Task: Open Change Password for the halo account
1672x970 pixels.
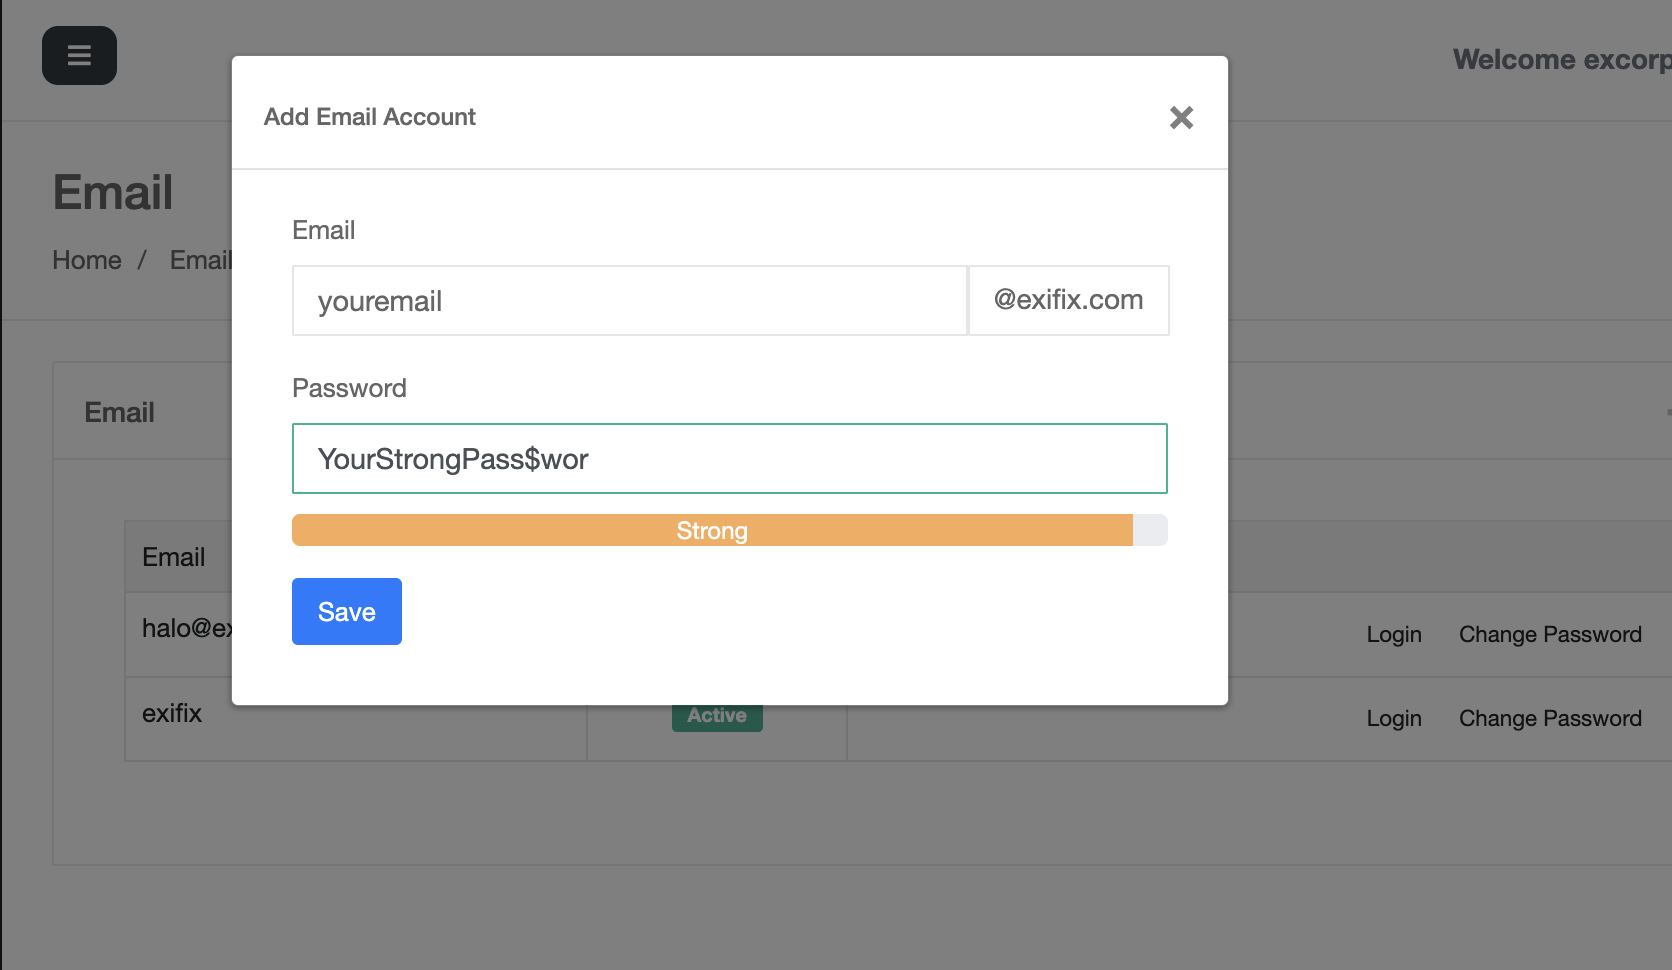Action: pyautogui.click(x=1549, y=635)
